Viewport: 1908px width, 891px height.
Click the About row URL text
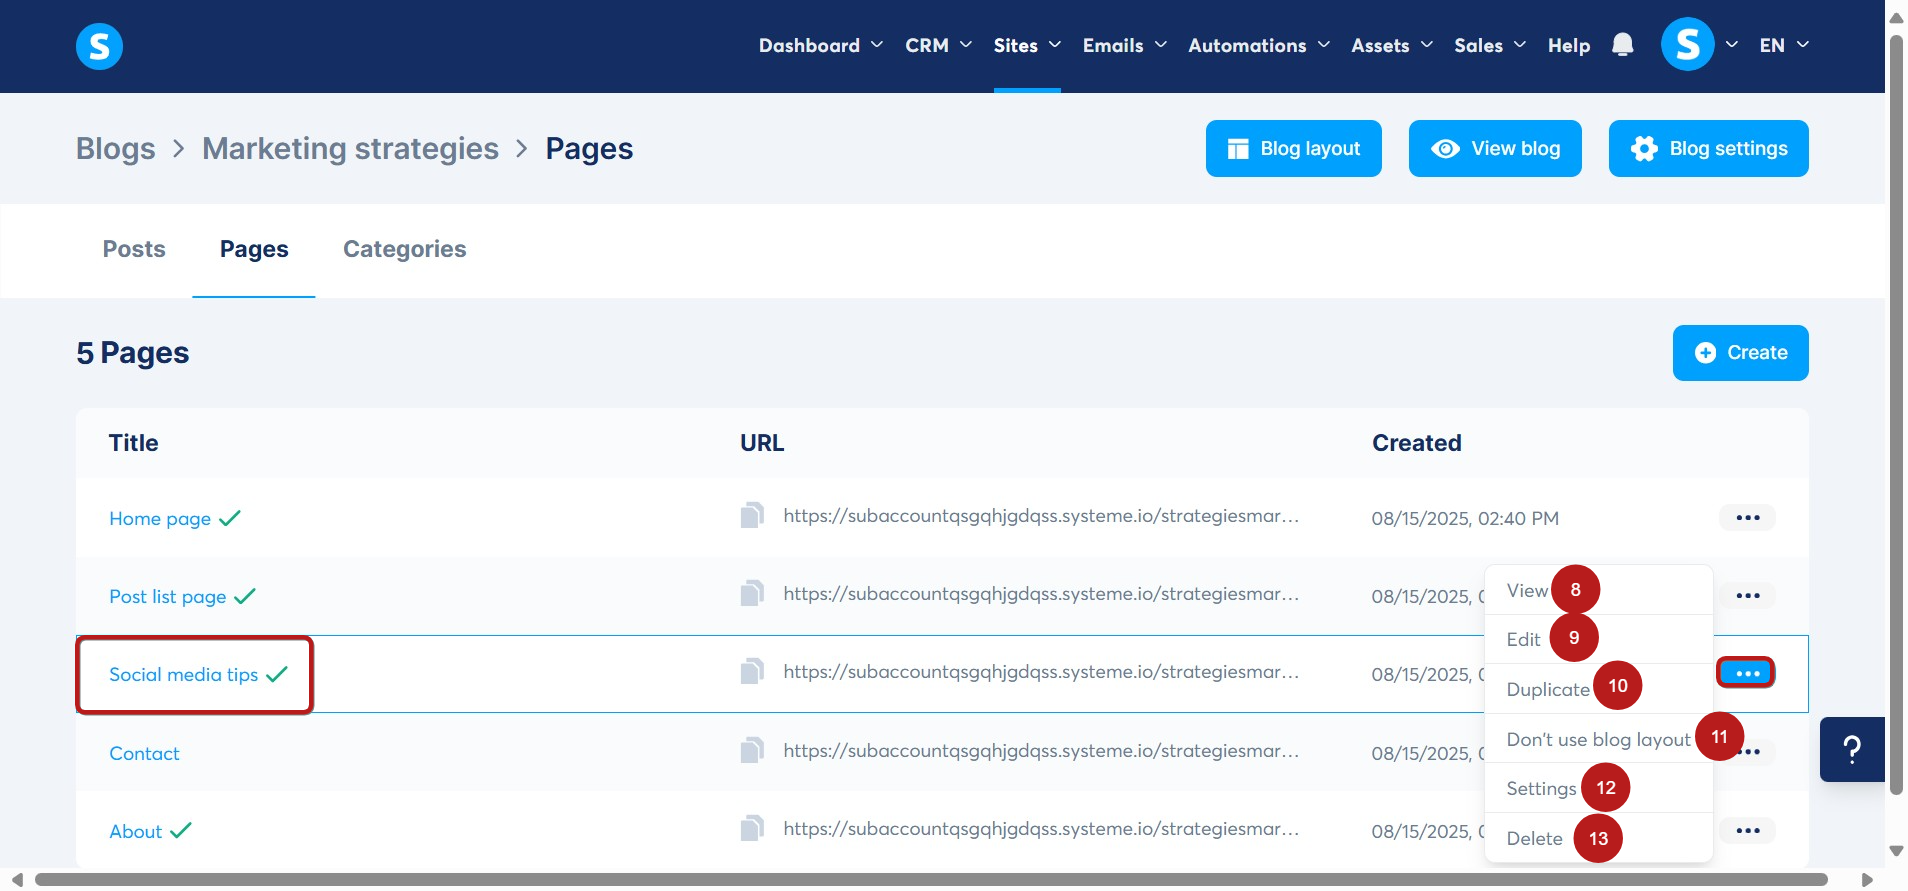coord(1041,829)
